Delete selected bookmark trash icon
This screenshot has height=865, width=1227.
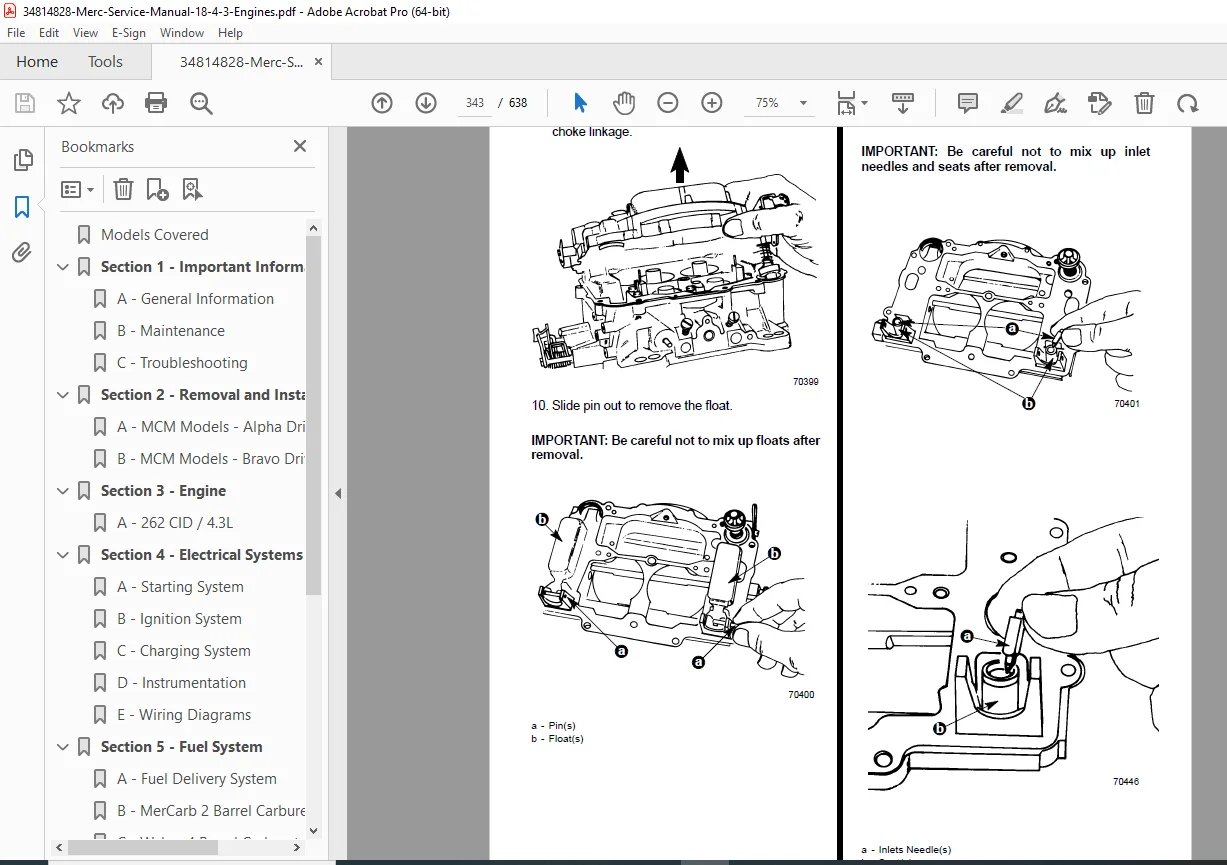click(x=123, y=189)
